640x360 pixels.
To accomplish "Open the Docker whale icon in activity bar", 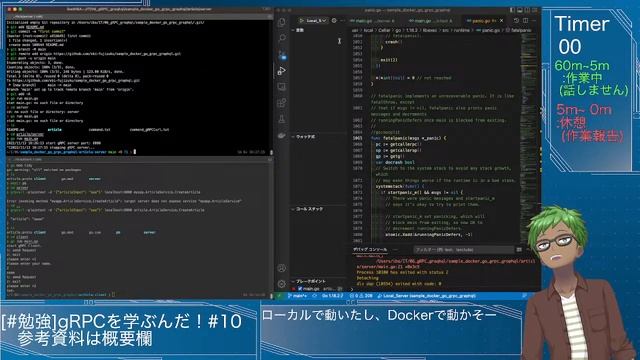I will pyautogui.click(x=282, y=135).
